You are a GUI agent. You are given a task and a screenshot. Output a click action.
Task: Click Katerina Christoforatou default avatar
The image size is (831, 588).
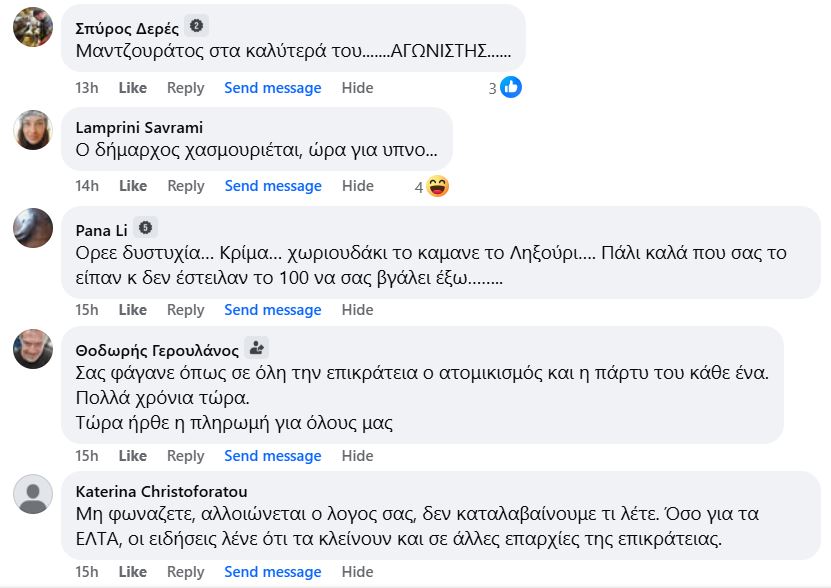[33, 494]
